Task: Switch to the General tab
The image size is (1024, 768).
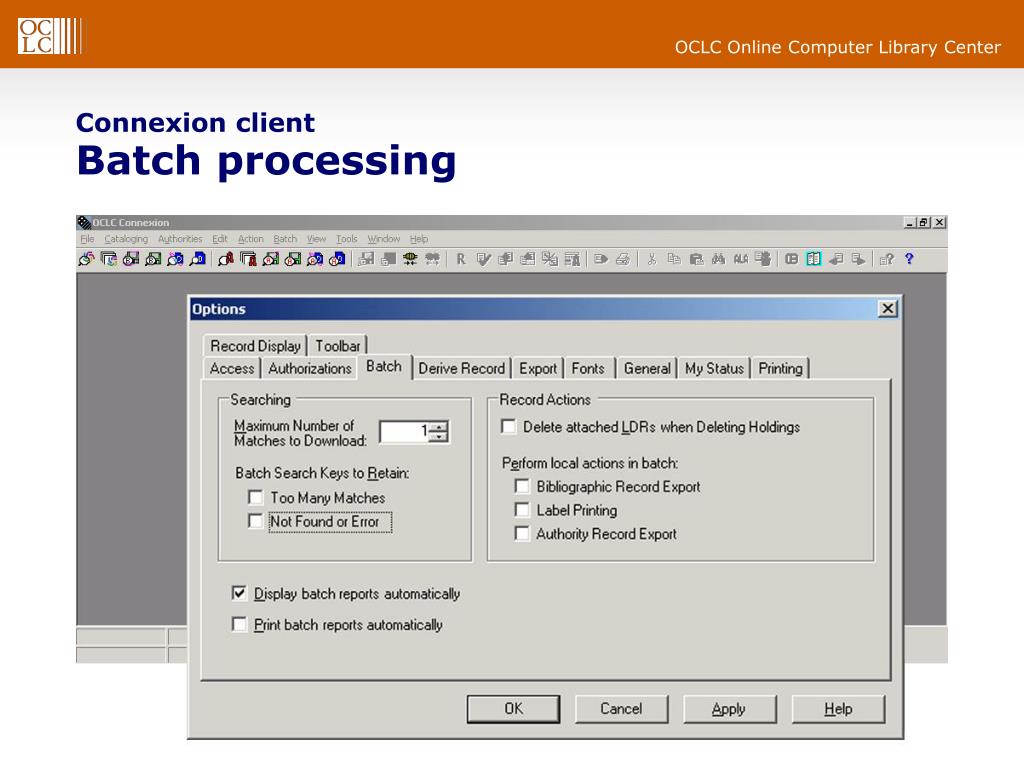Action: click(647, 368)
